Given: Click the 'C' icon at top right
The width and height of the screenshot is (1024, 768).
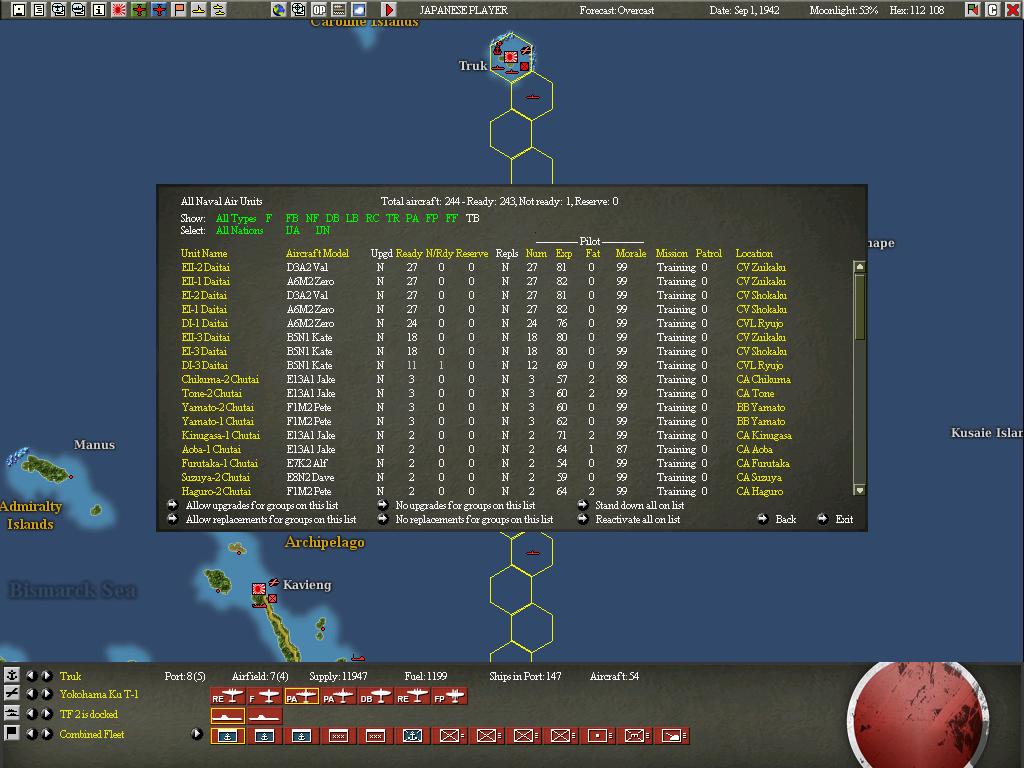Looking at the screenshot, I should click(x=993, y=9).
